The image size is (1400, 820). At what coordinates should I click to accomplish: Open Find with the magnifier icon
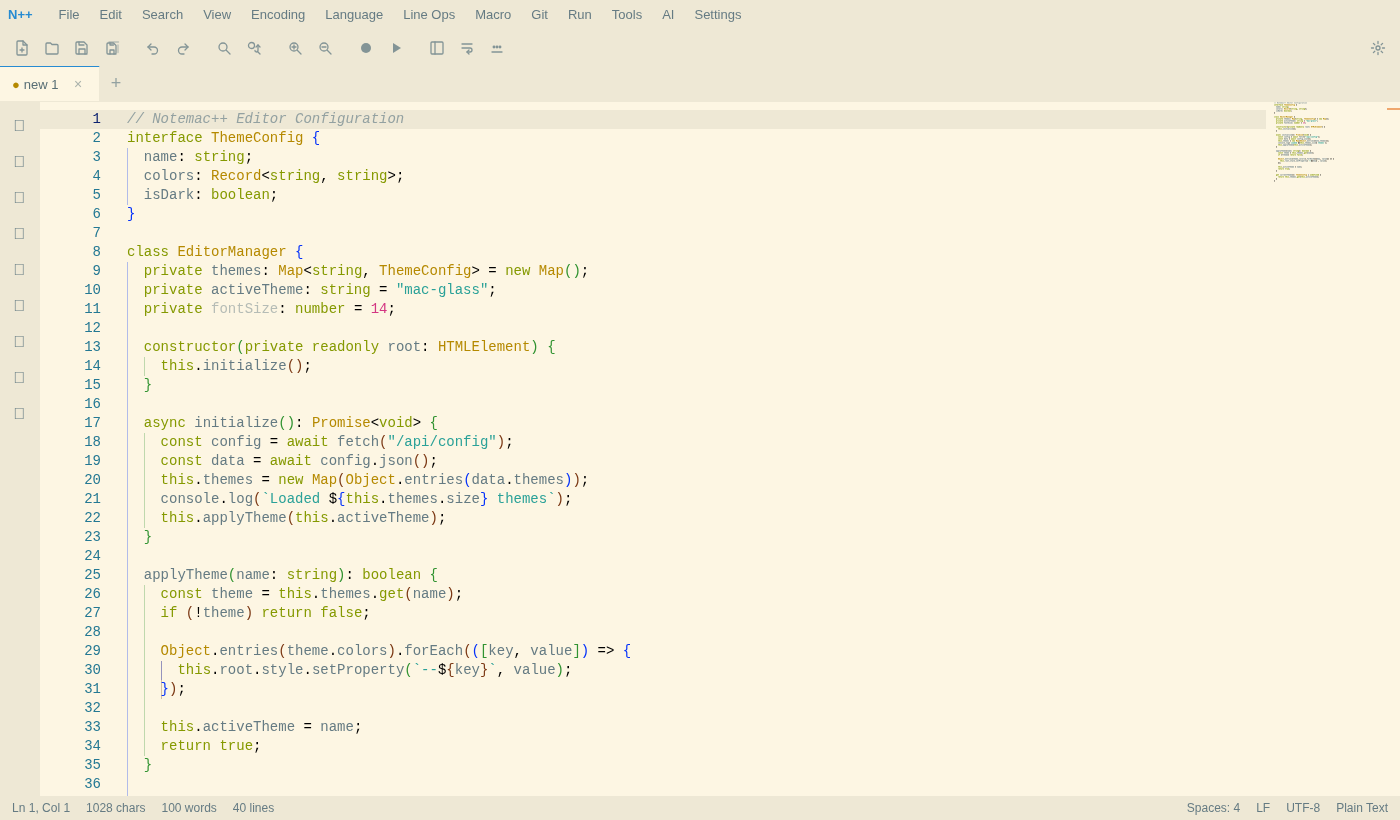tap(224, 48)
